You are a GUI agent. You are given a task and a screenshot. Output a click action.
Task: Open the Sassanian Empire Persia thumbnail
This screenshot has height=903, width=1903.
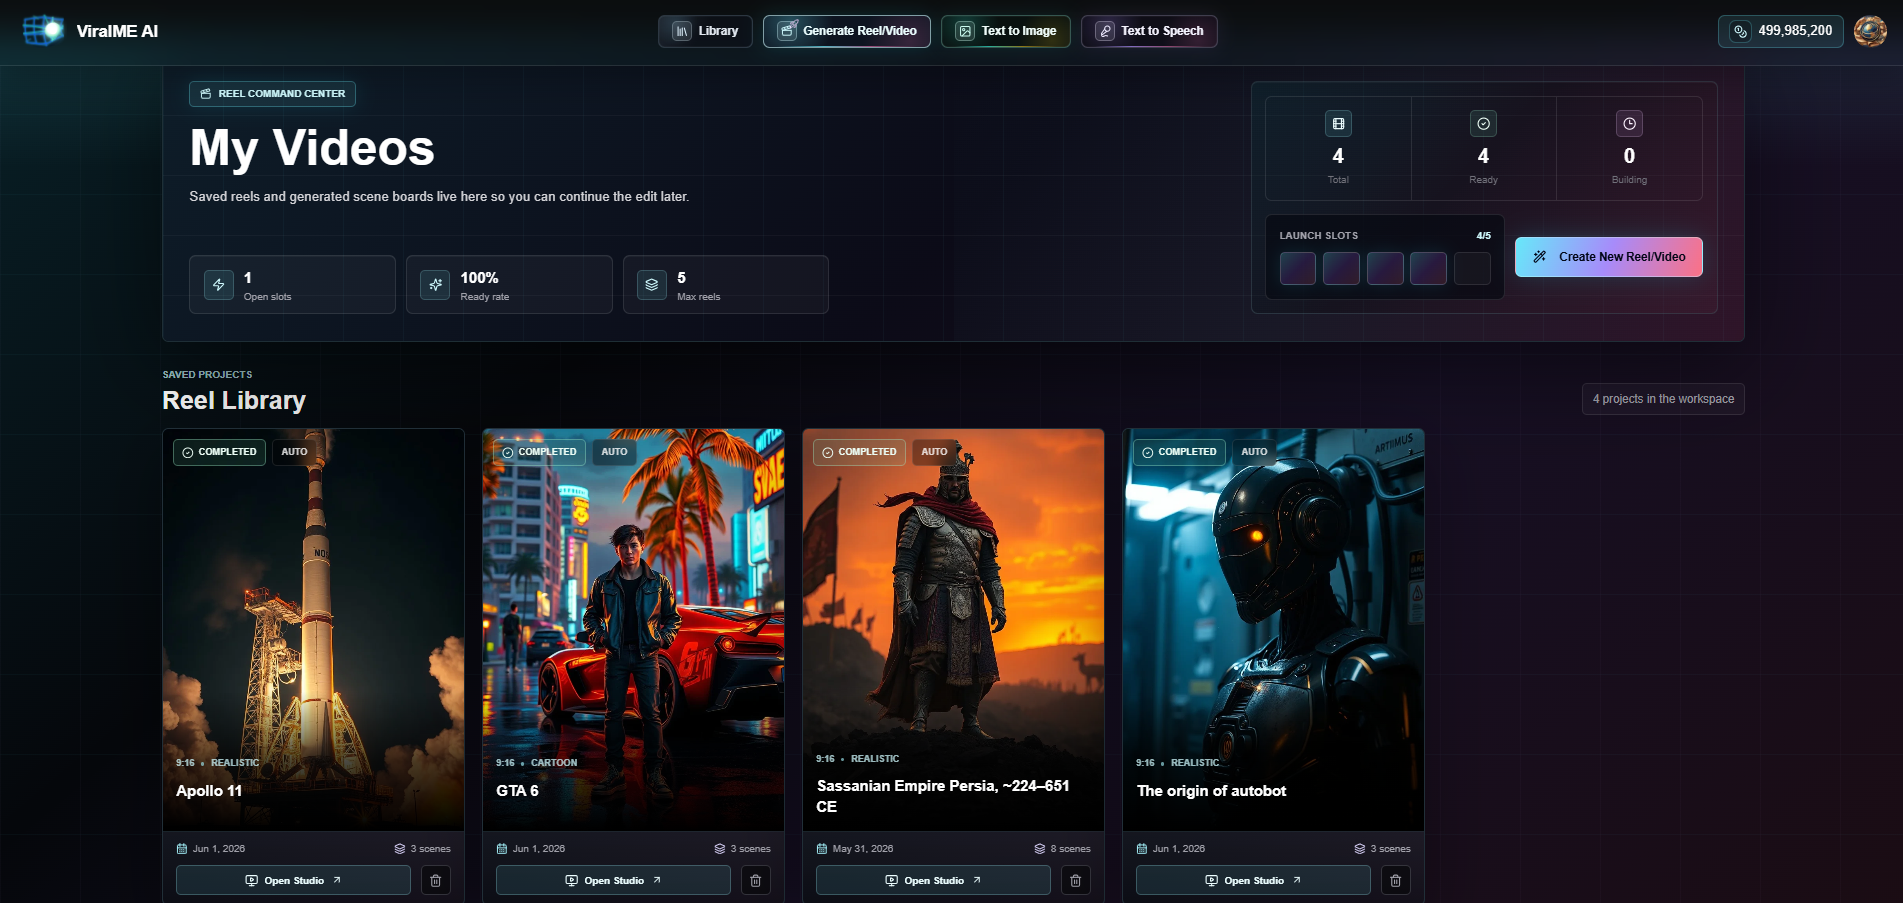pyautogui.click(x=953, y=630)
